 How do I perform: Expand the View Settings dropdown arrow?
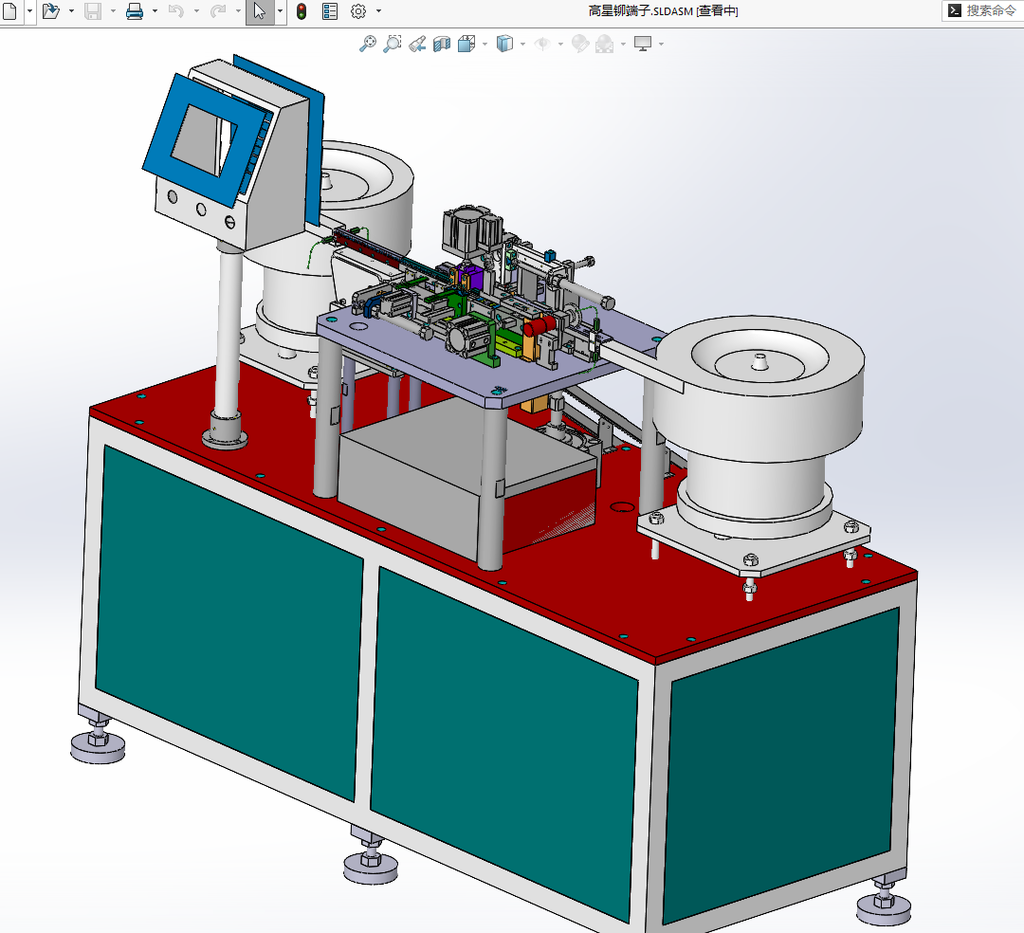click(x=662, y=44)
